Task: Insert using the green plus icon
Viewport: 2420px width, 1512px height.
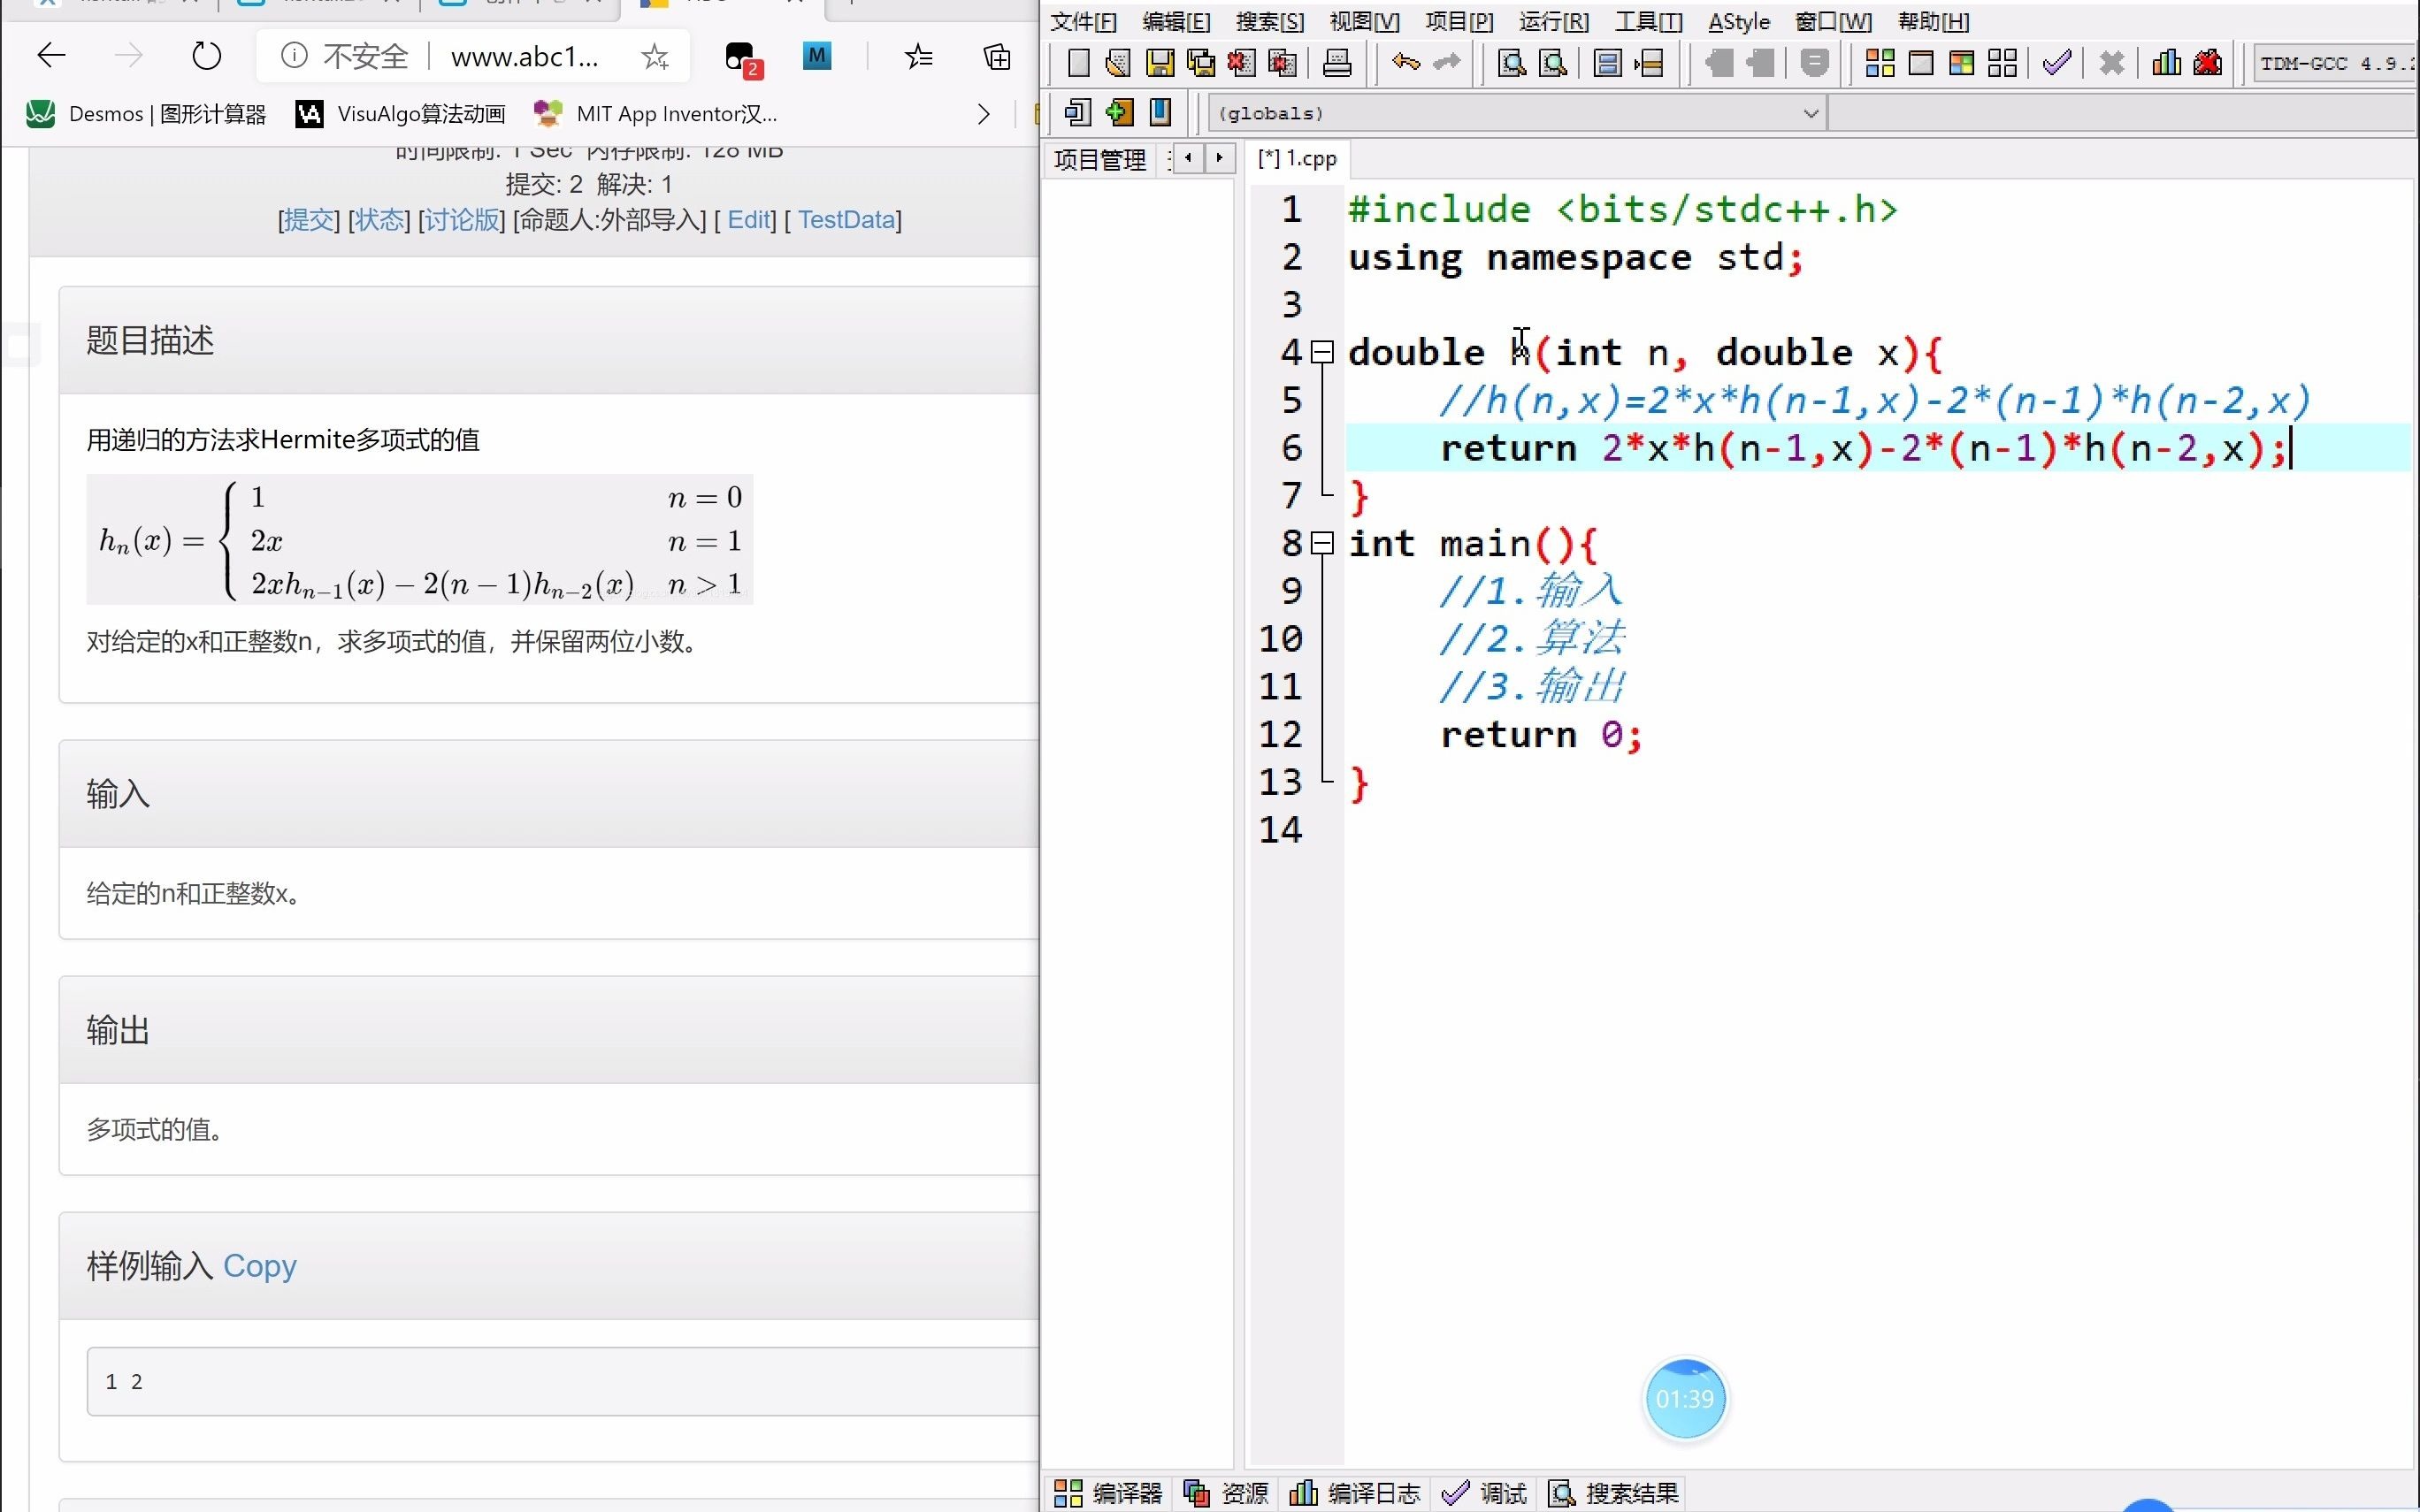Action: click(x=1119, y=112)
